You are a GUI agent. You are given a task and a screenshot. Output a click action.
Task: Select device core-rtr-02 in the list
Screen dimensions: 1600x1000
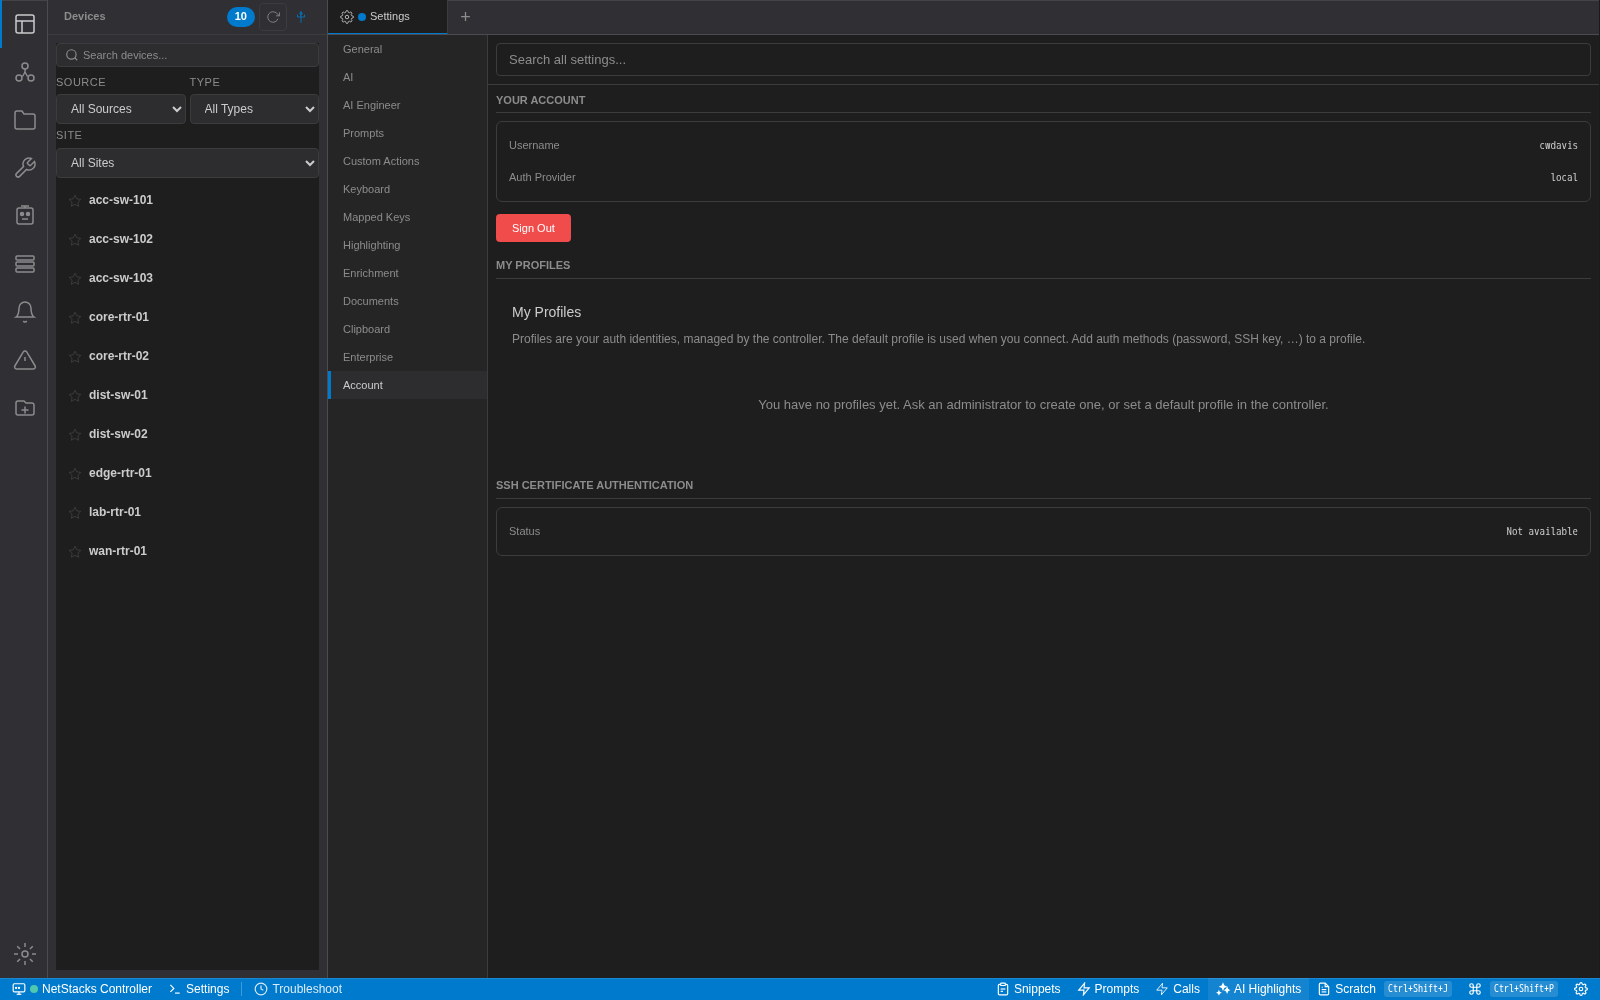(187, 356)
